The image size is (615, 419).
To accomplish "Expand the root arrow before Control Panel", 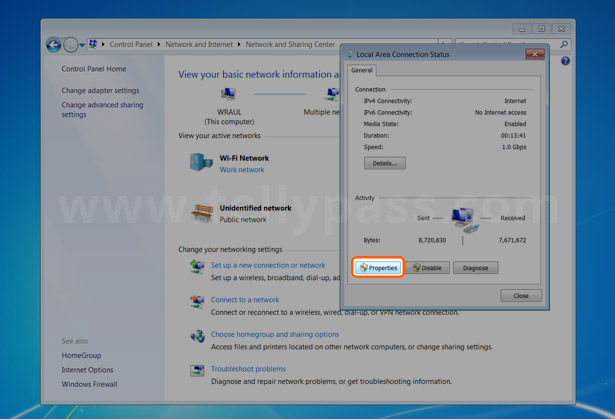I will coord(103,44).
